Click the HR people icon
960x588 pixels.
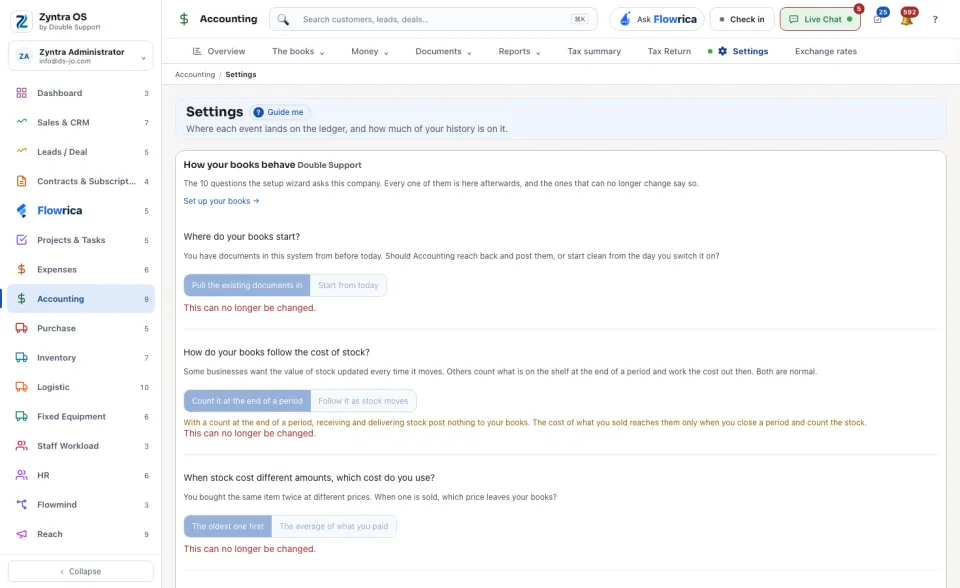pyautogui.click(x=21, y=475)
